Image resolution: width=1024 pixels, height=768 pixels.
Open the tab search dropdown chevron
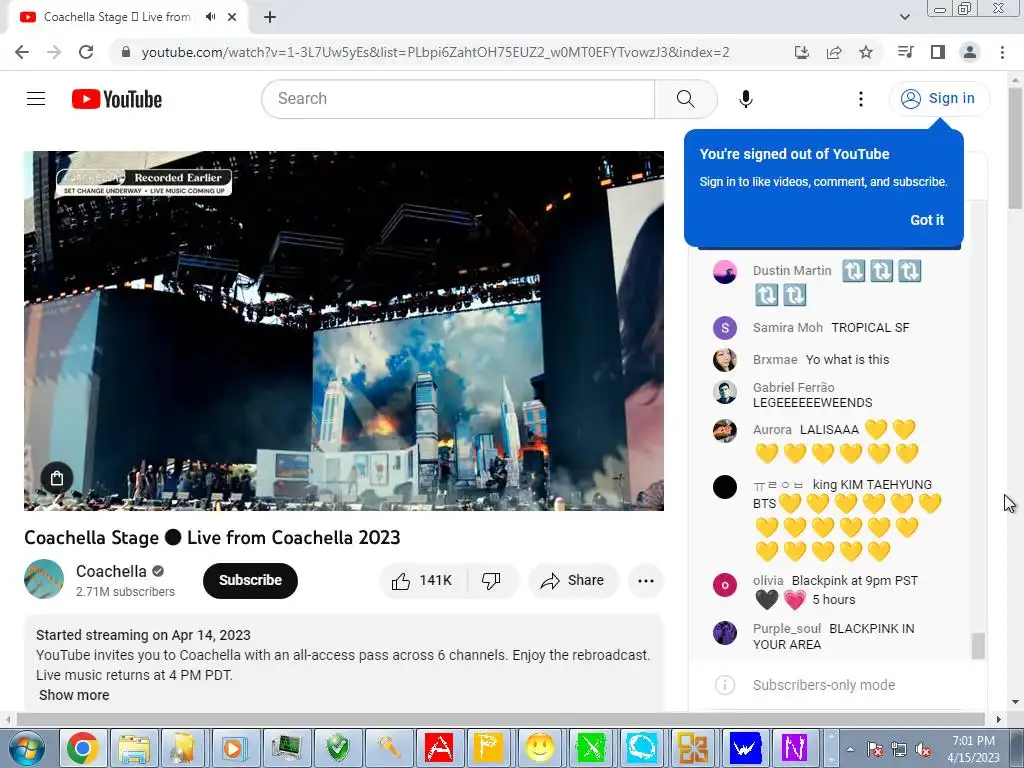coord(904,17)
